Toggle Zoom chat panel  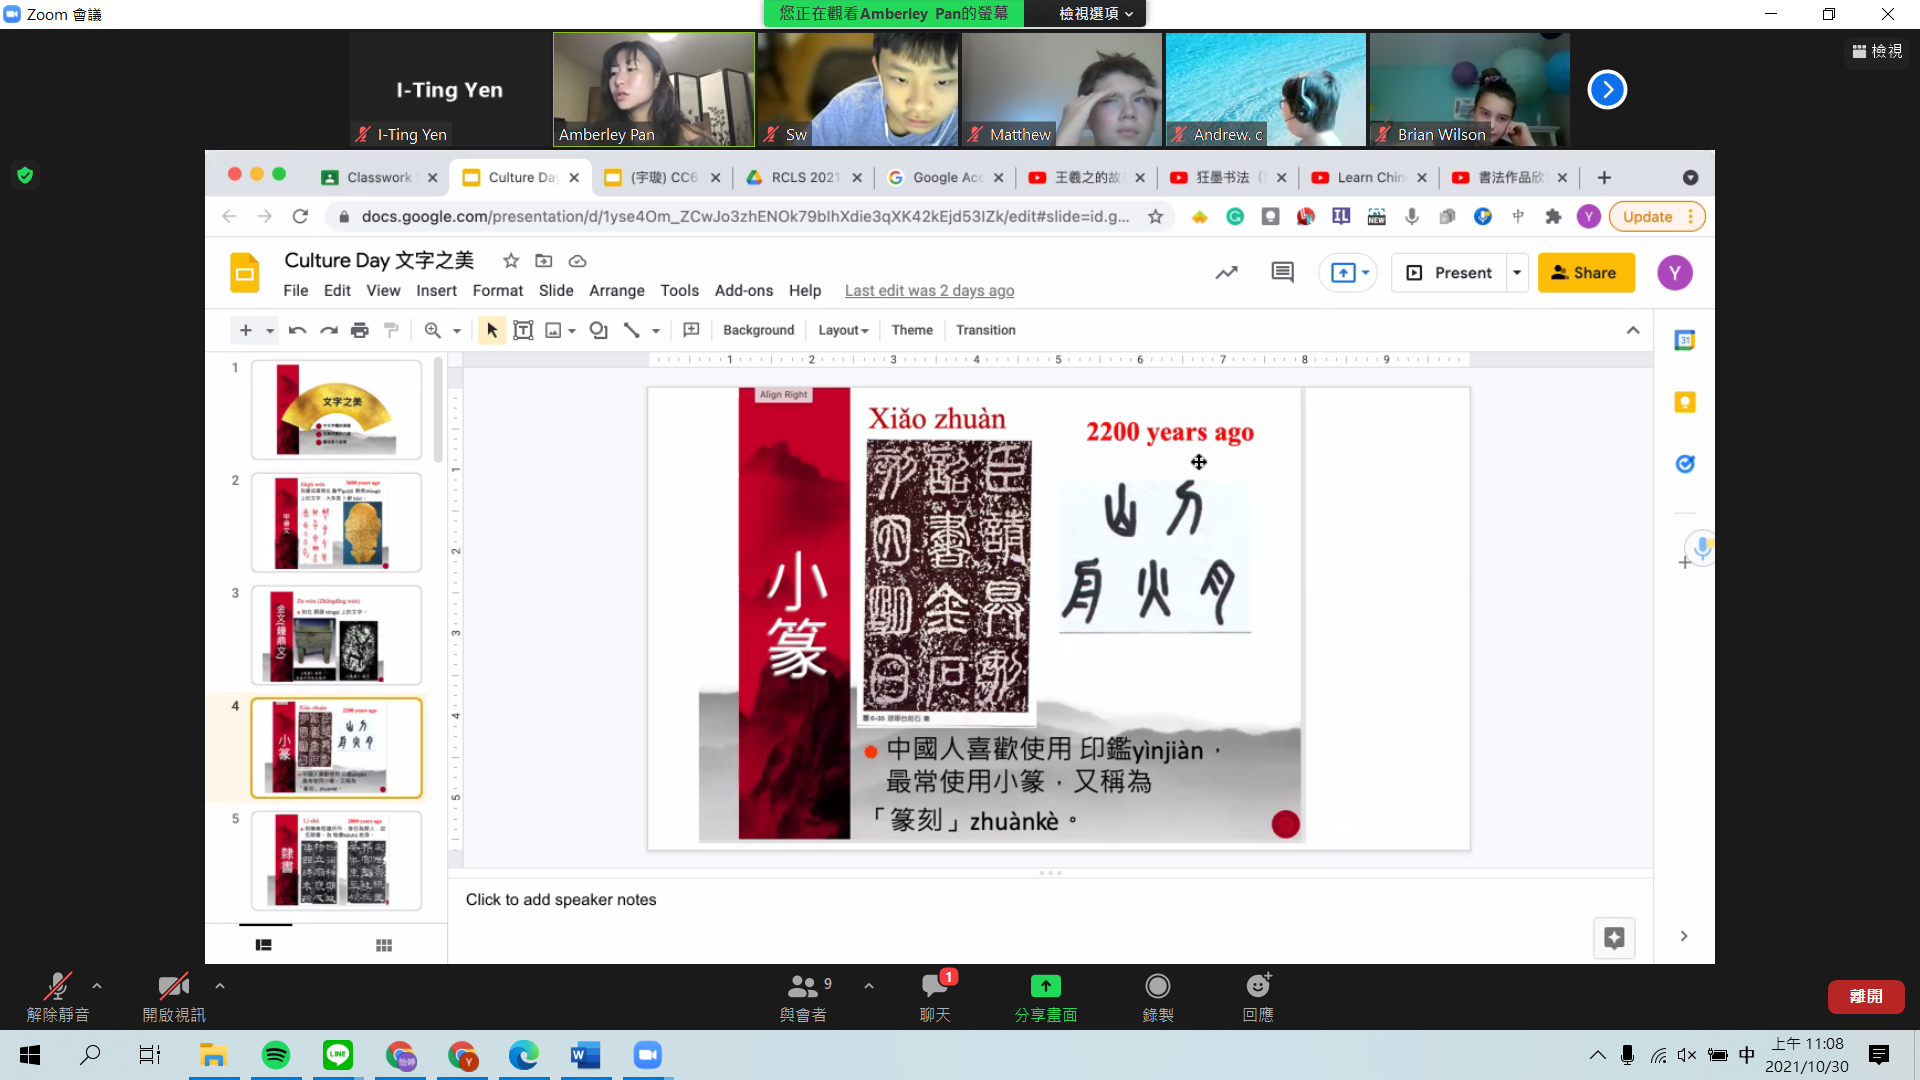pos(936,998)
